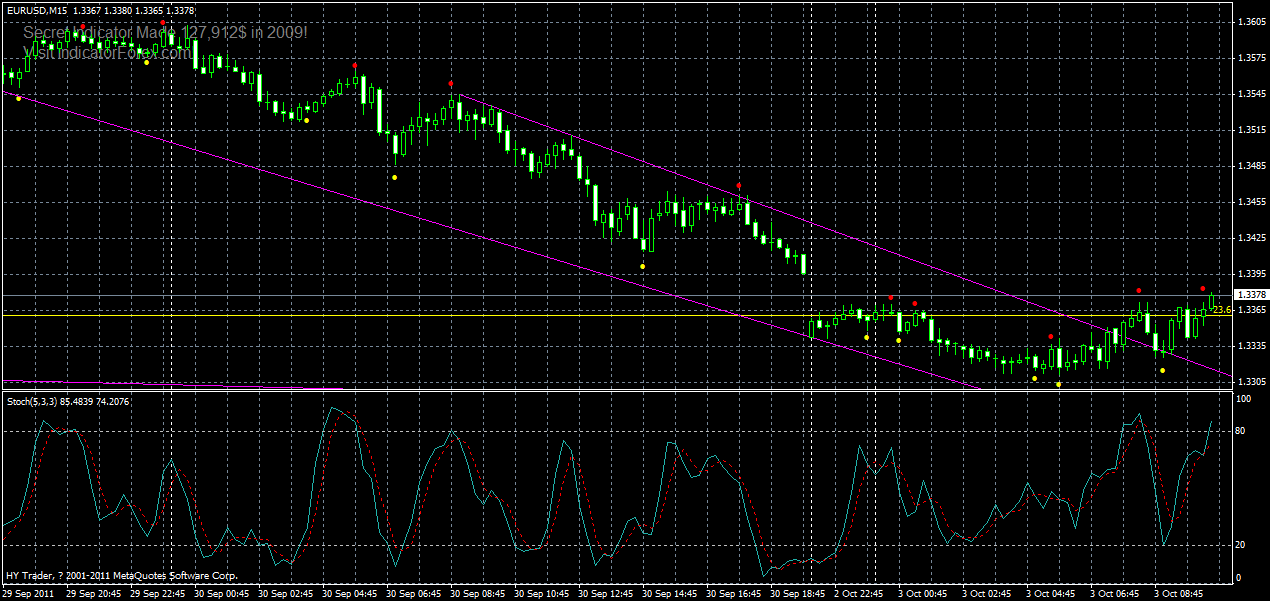Select the red arrow marker near 30 Sep 00:45
1270x601 pixels.
pos(163,23)
